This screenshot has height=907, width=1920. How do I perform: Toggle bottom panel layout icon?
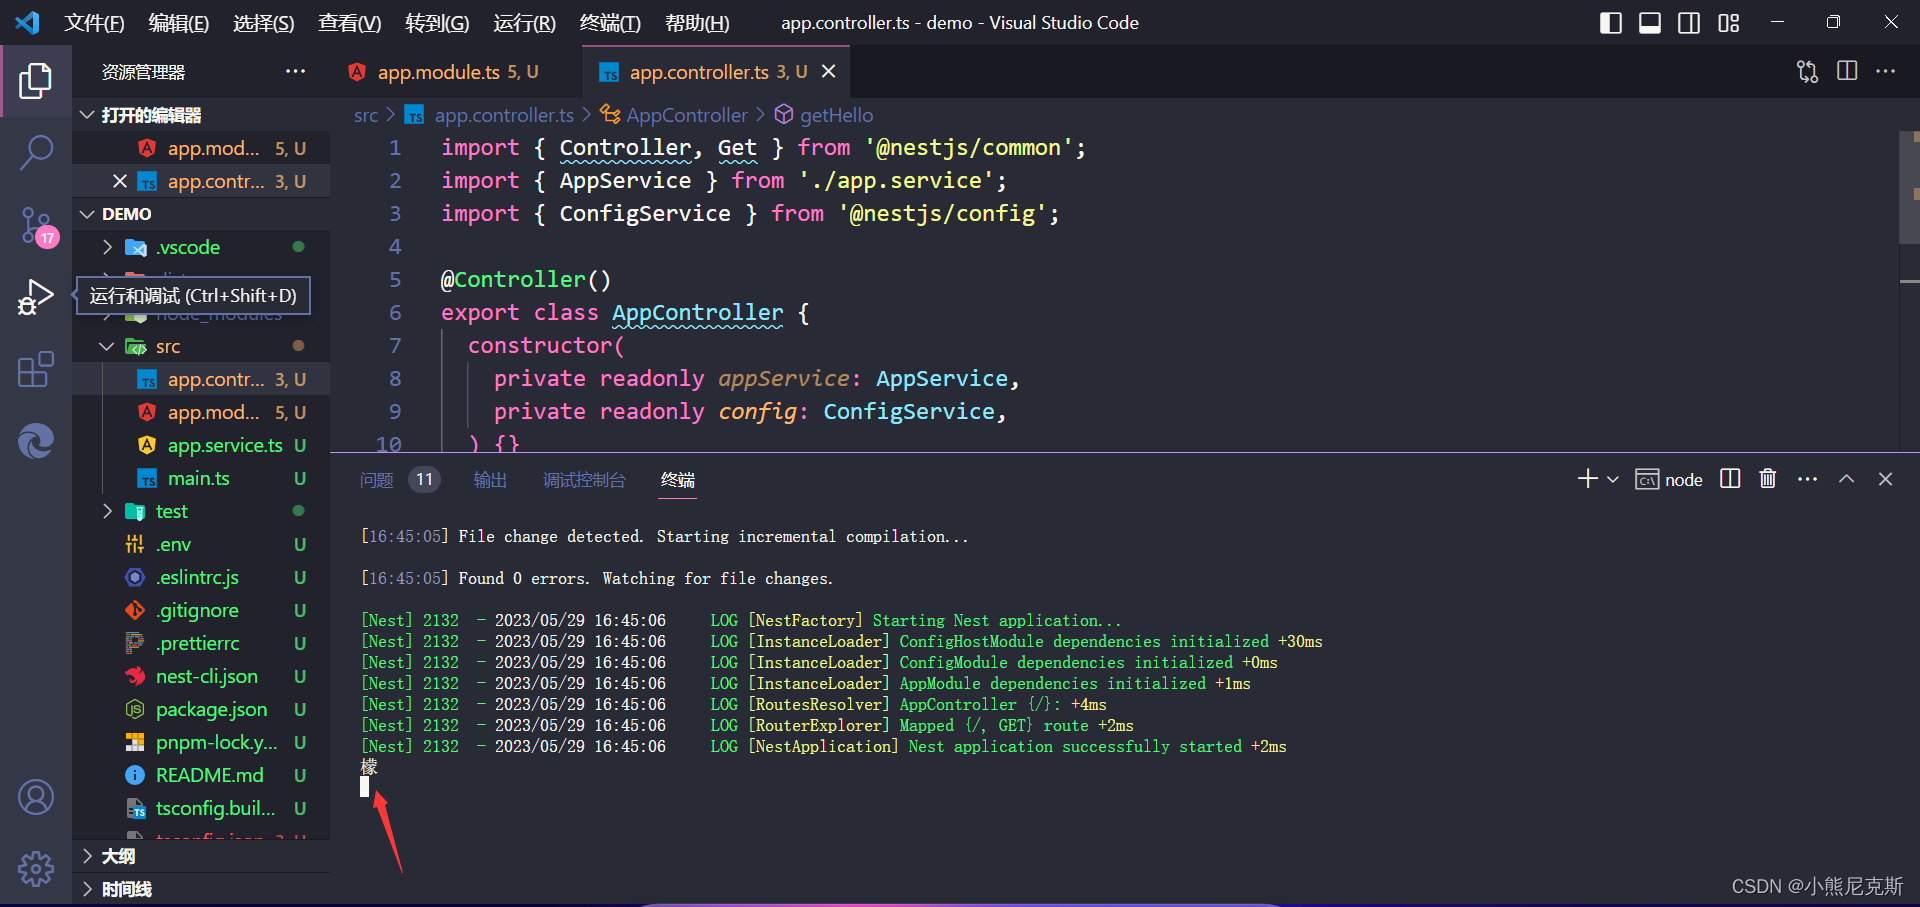[x=1650, y=23]
